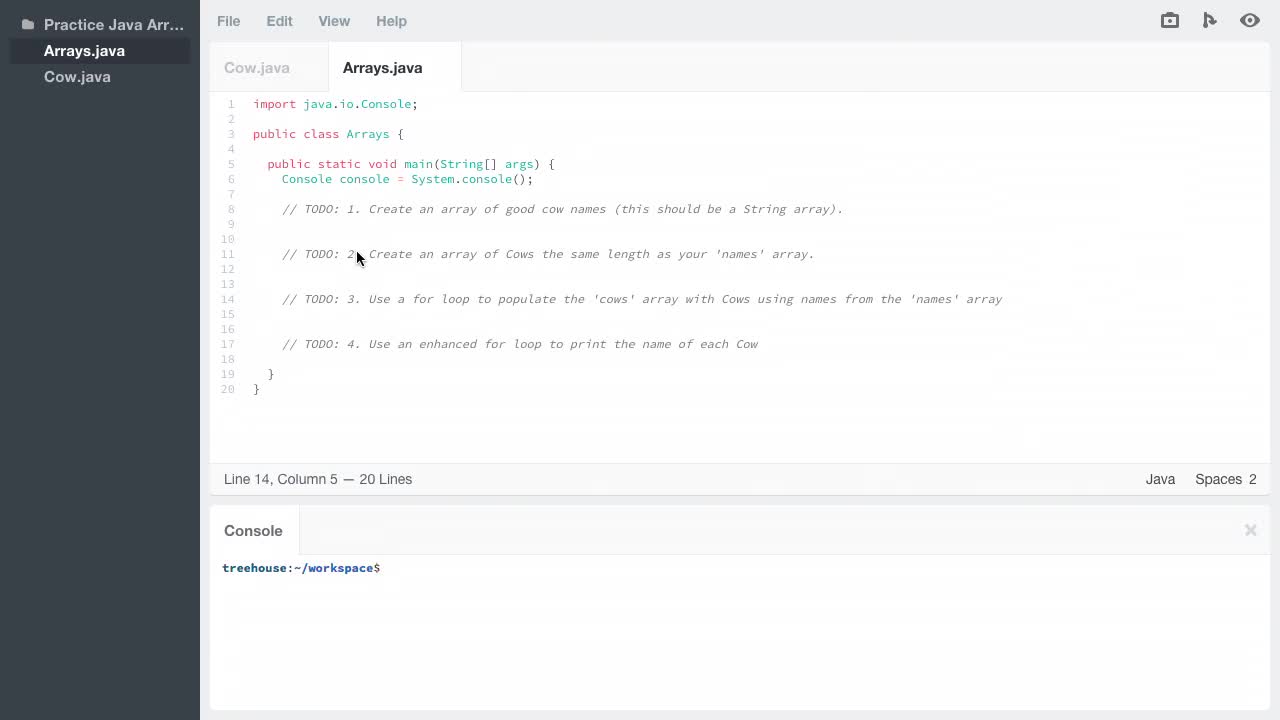The image size is (1280, 720).
Task: Open the Help menu
Action: [391, 21]
